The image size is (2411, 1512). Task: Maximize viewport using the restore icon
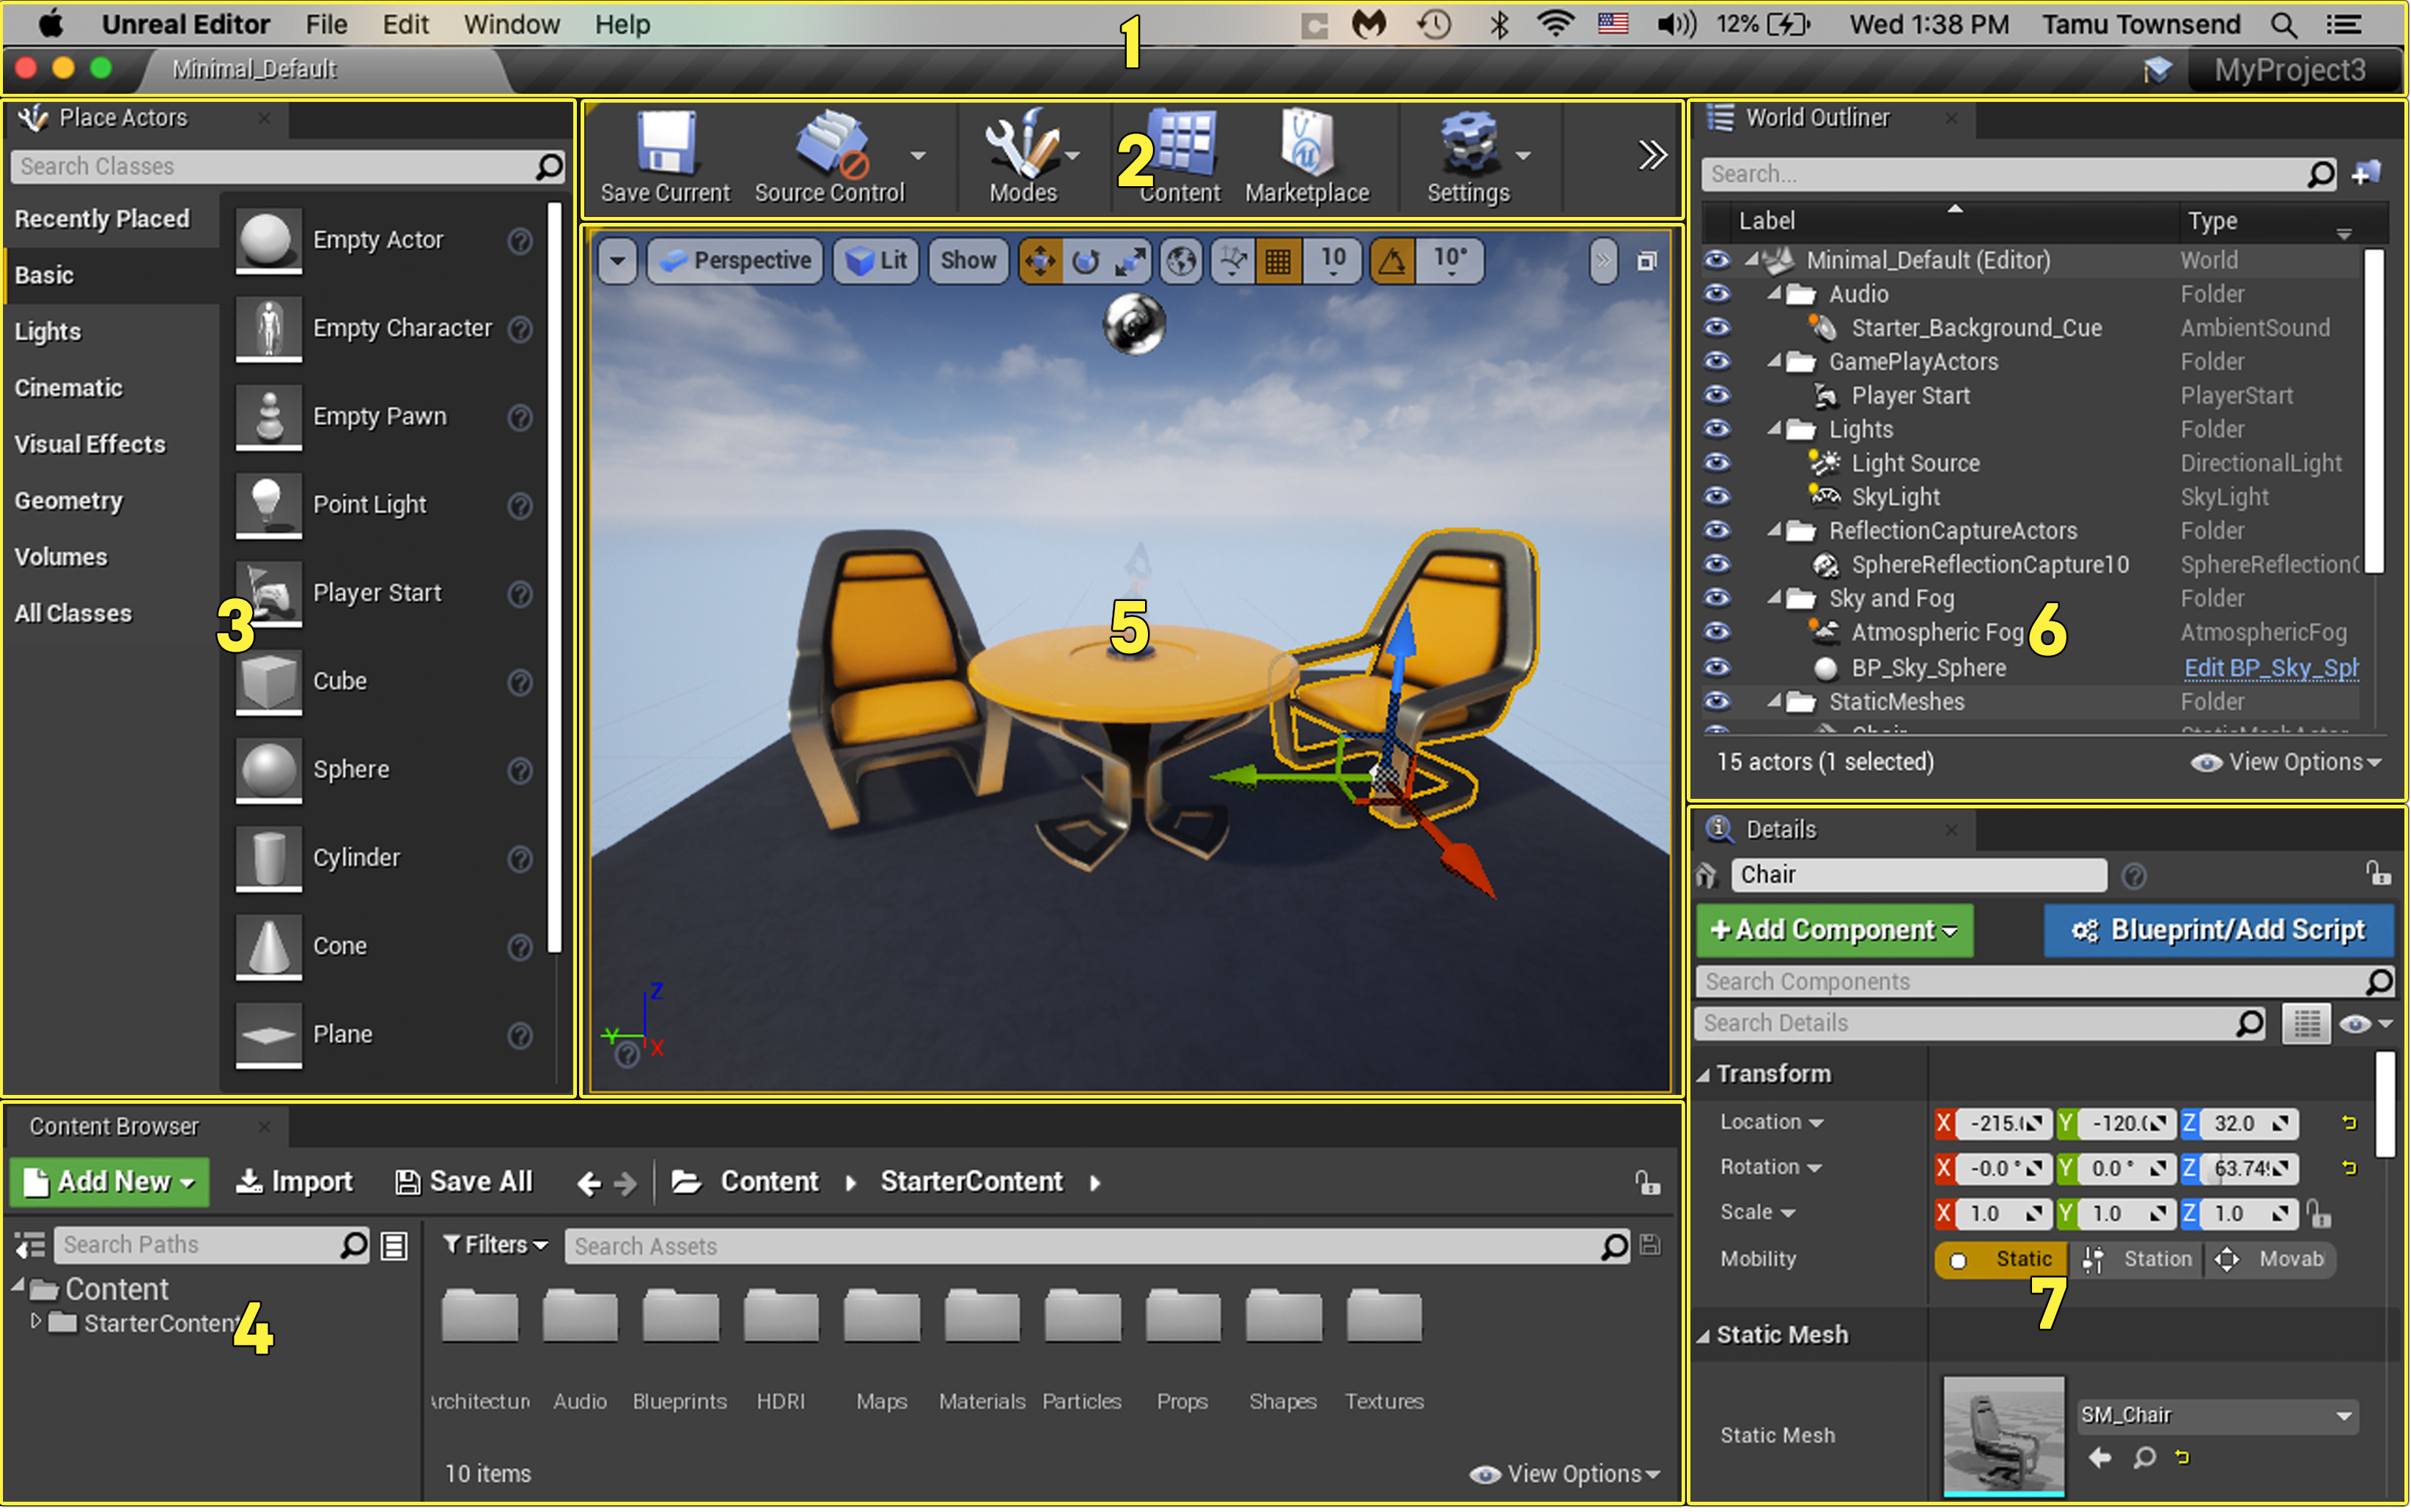[x=1646, y=262]
